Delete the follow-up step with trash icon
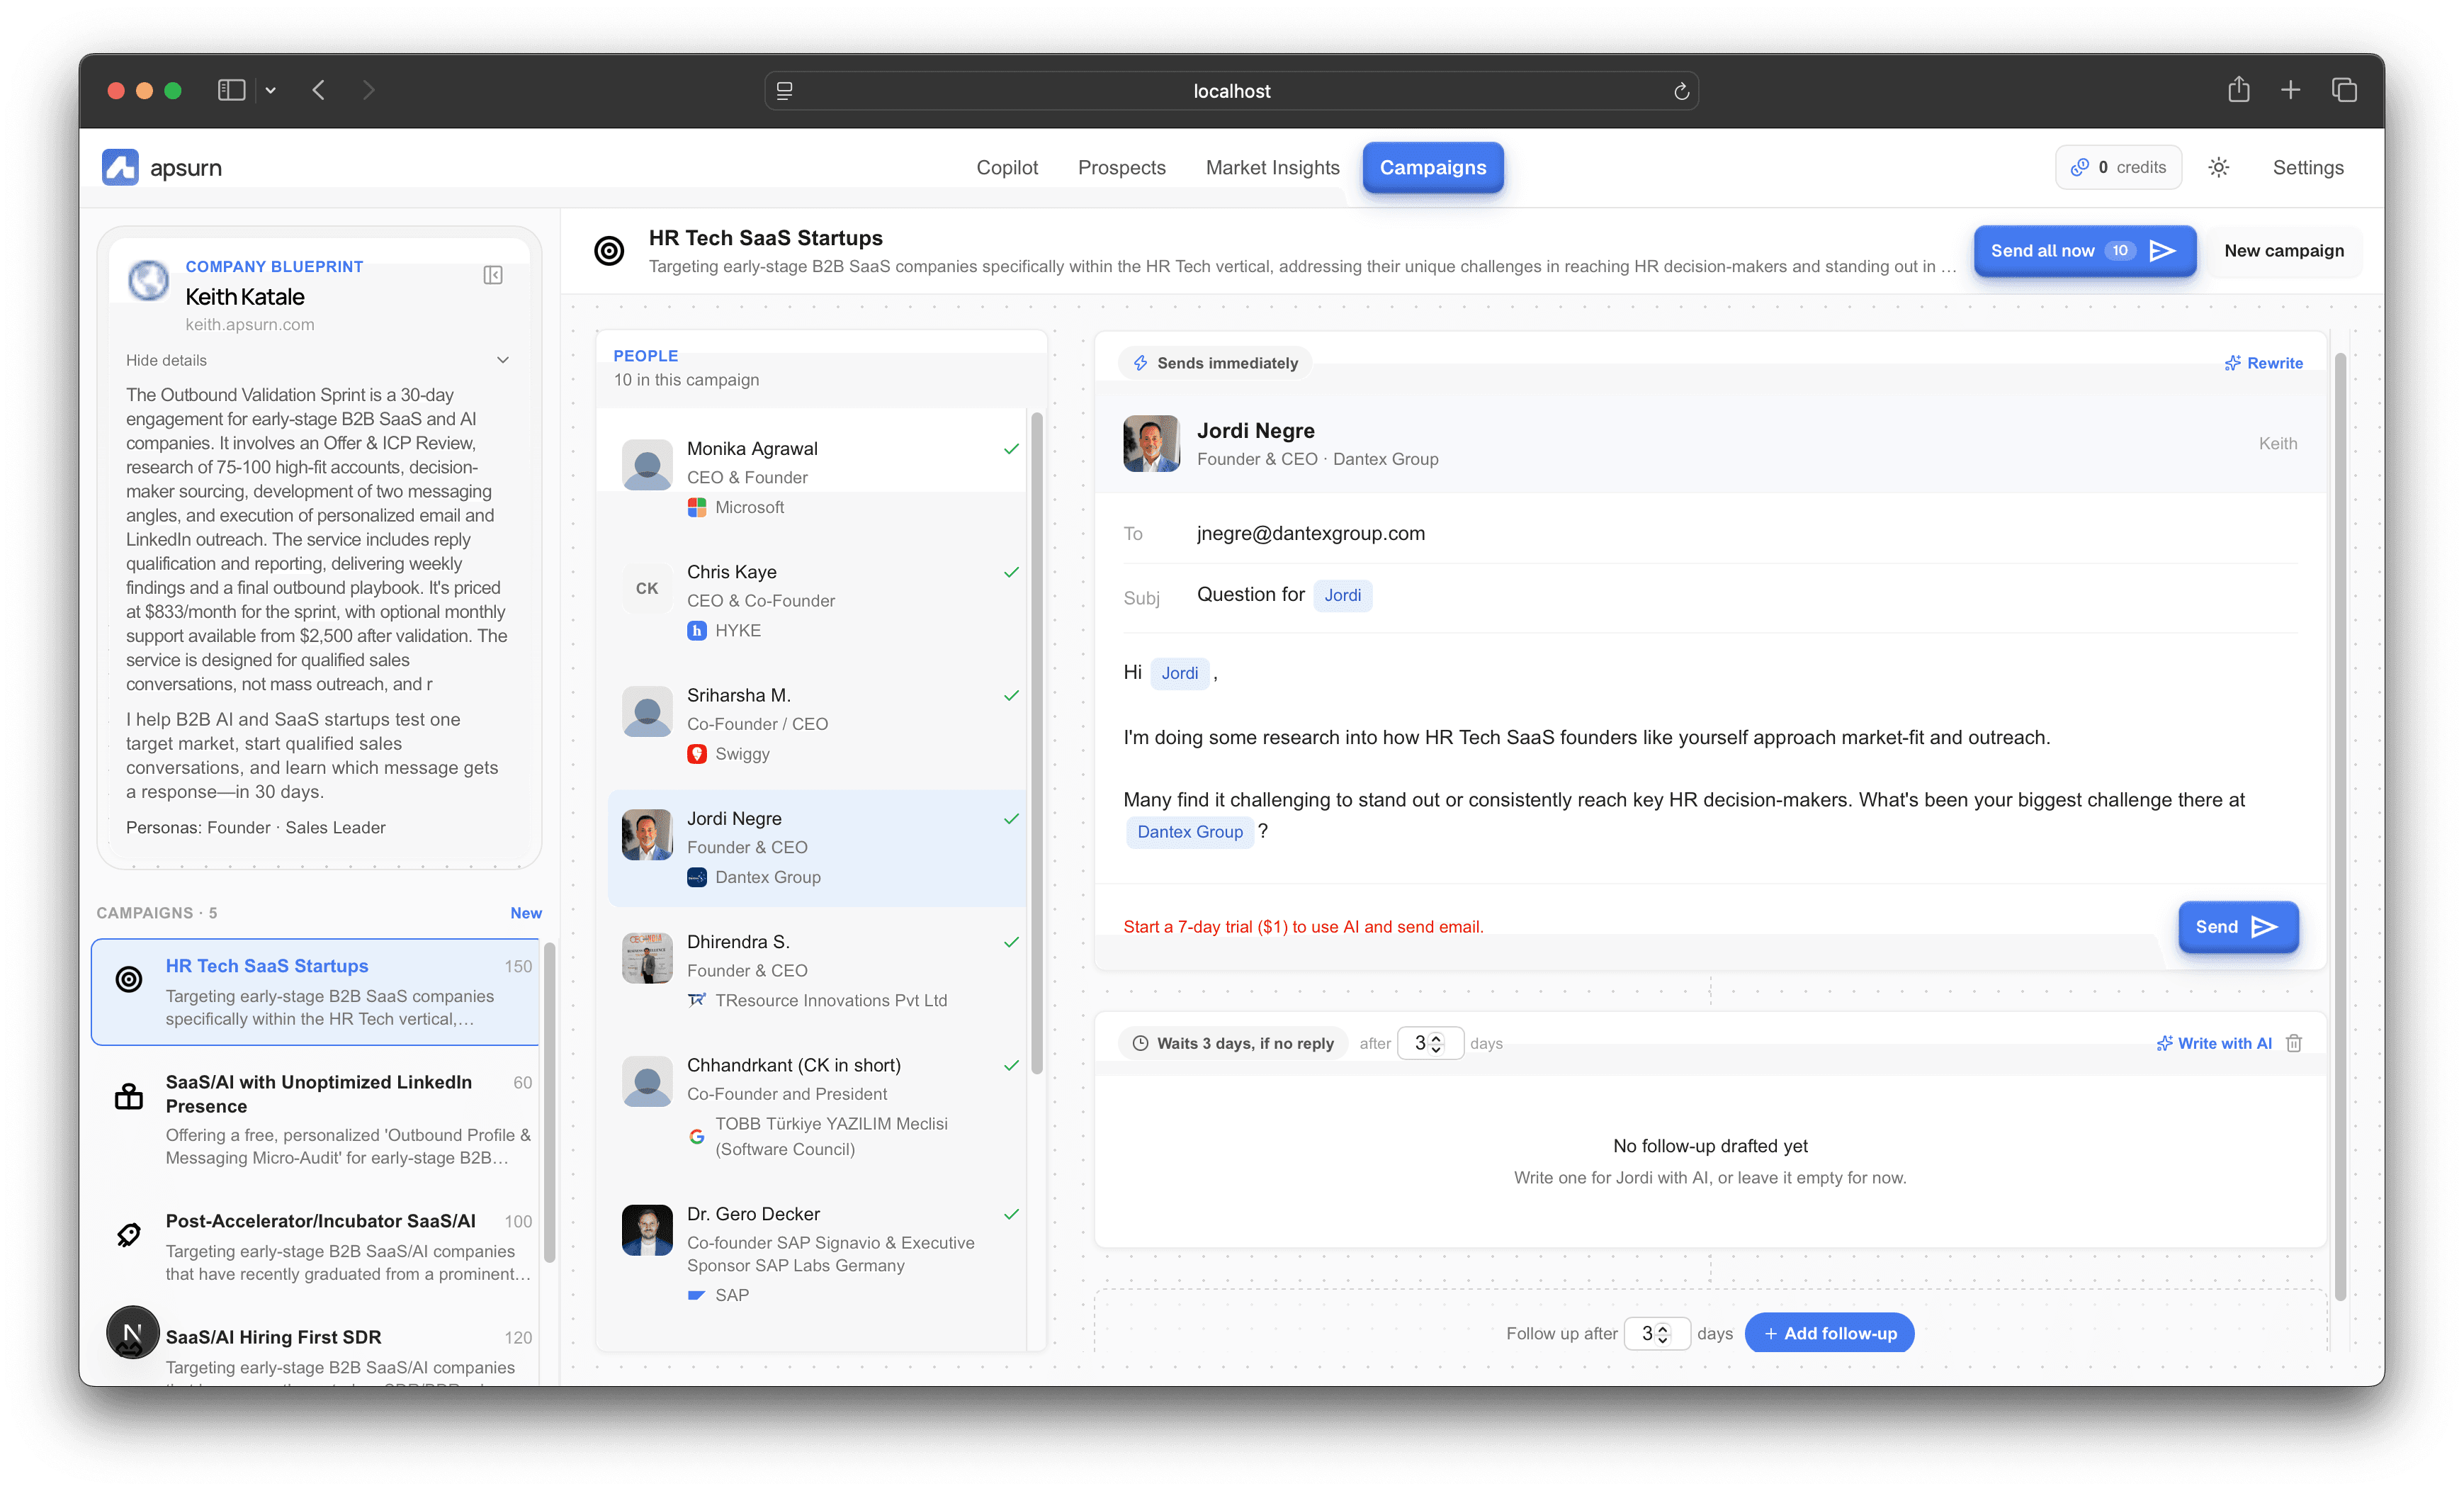Image resolution: width=2464 pixels, height=1491 pixels. (x=2295, y=1043)
